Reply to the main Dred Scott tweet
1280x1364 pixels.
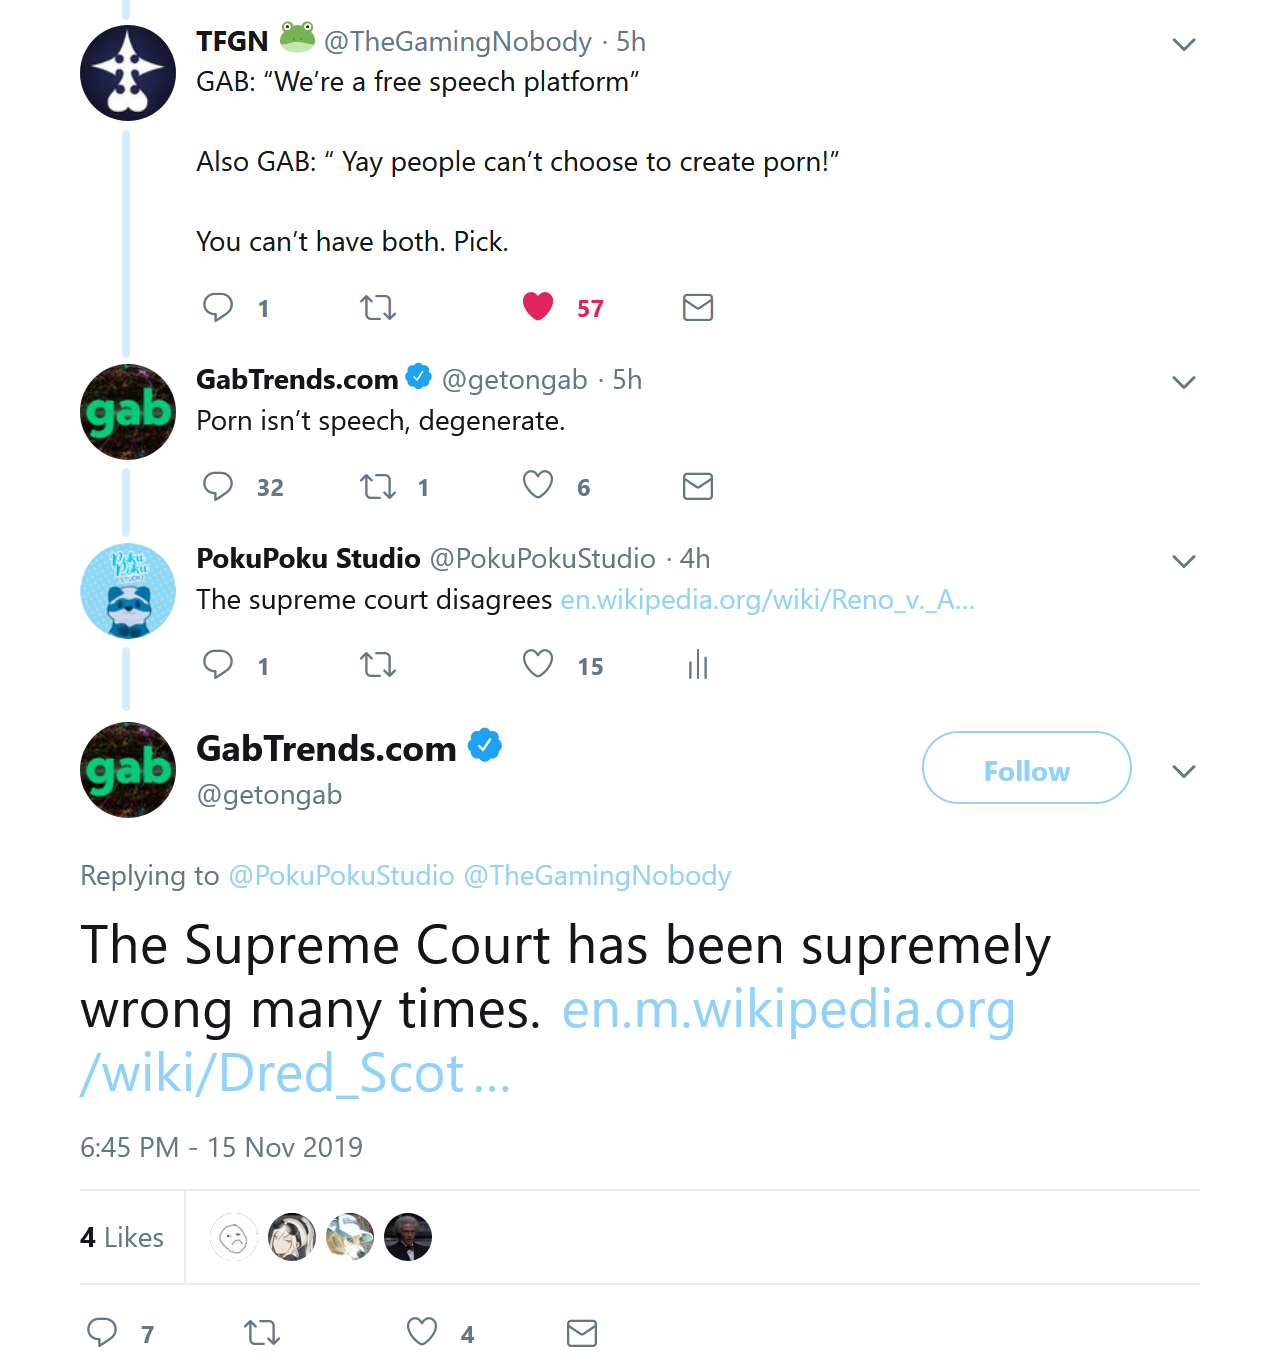[x=103, y=1333]
